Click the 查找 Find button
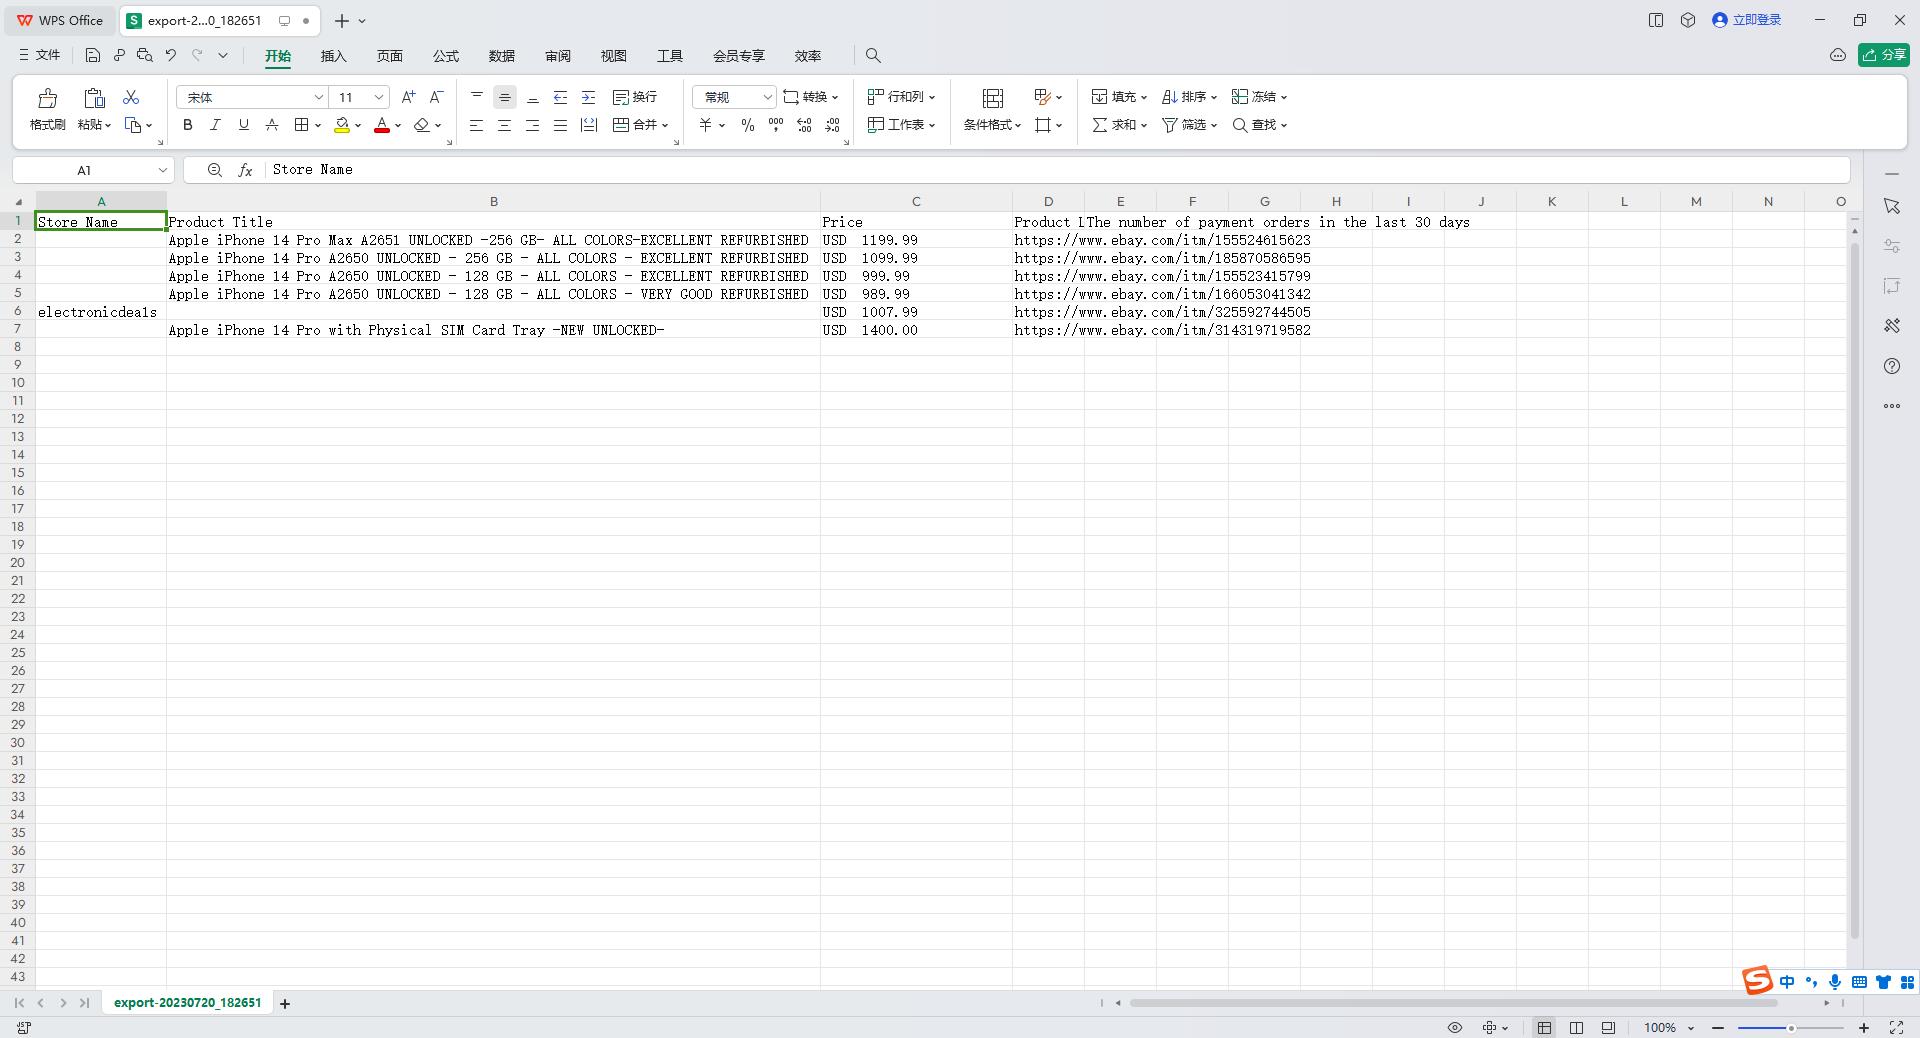Viewport: 1920px width, 1038px height. pyautogui.click(x=1259, y=125)
